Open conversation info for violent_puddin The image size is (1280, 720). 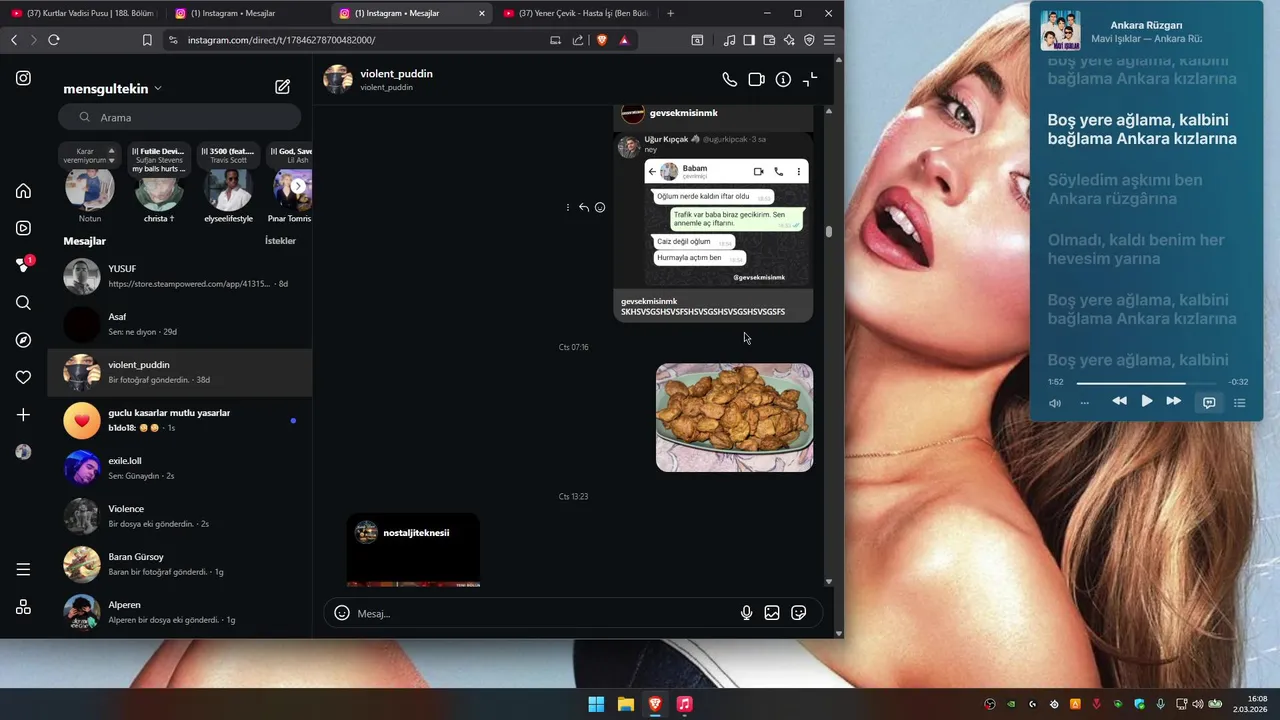coord(783,79)
